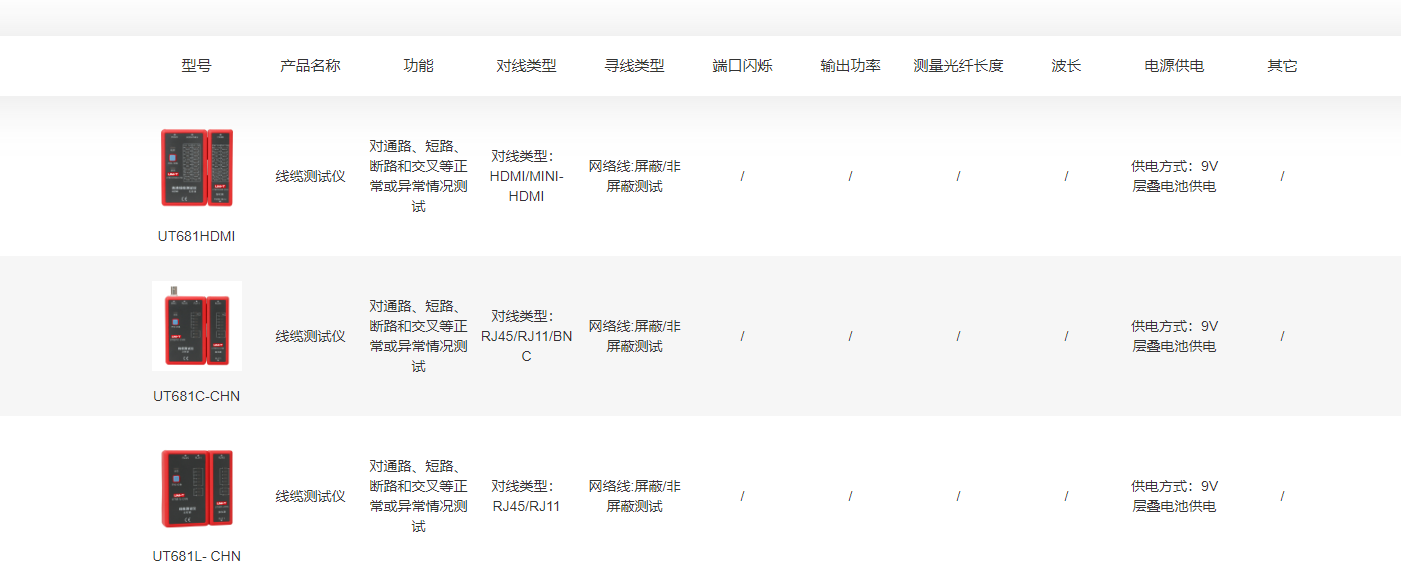
Task: Open the UT681C-CHN model link
Action: coord(196,396)
